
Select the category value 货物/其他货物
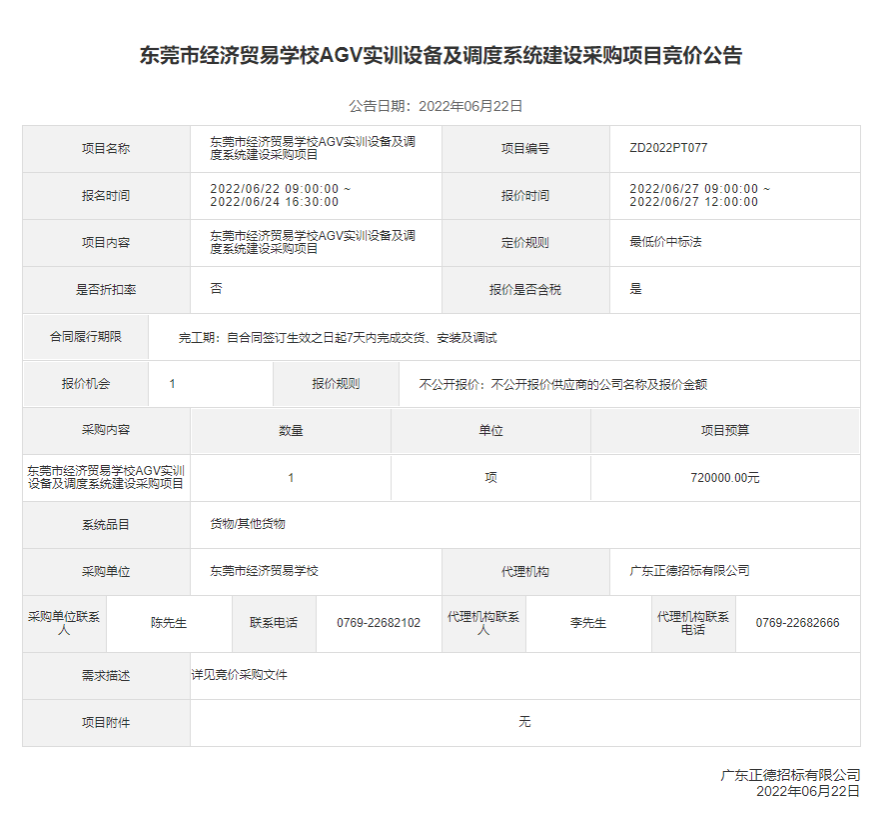pos(247,524)
